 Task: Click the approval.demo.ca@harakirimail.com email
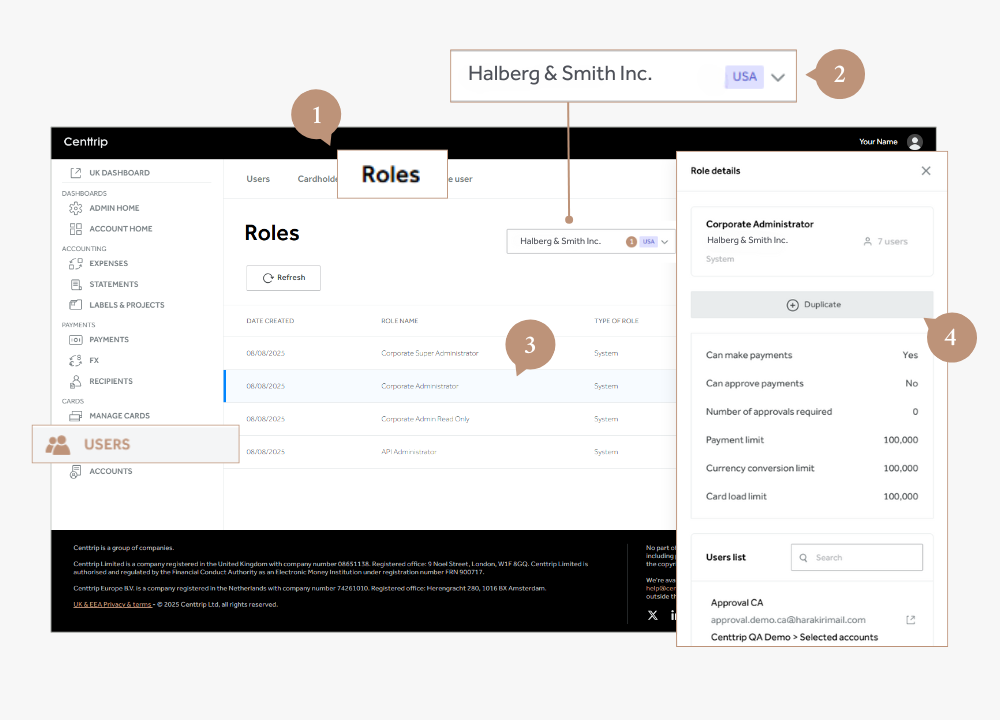pos(788,620)
